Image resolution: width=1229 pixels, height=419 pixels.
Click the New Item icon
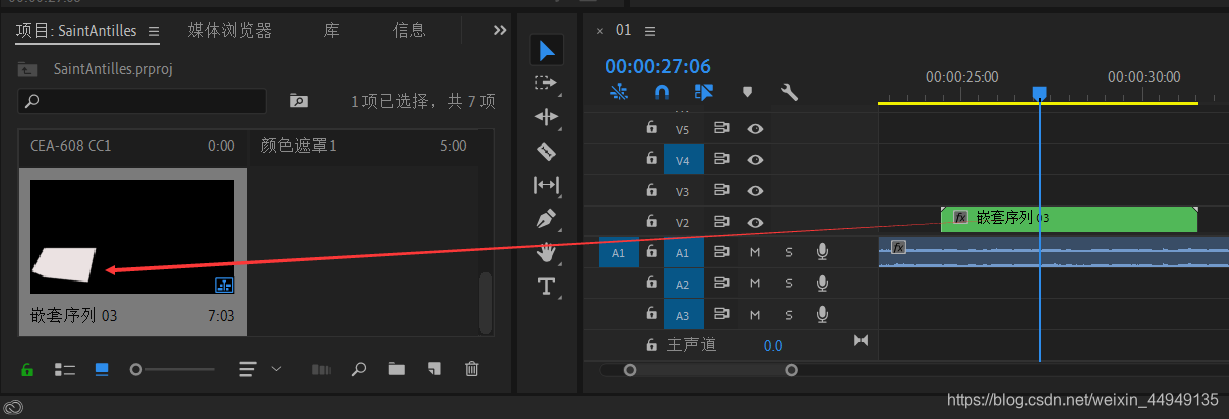point(434,369)
